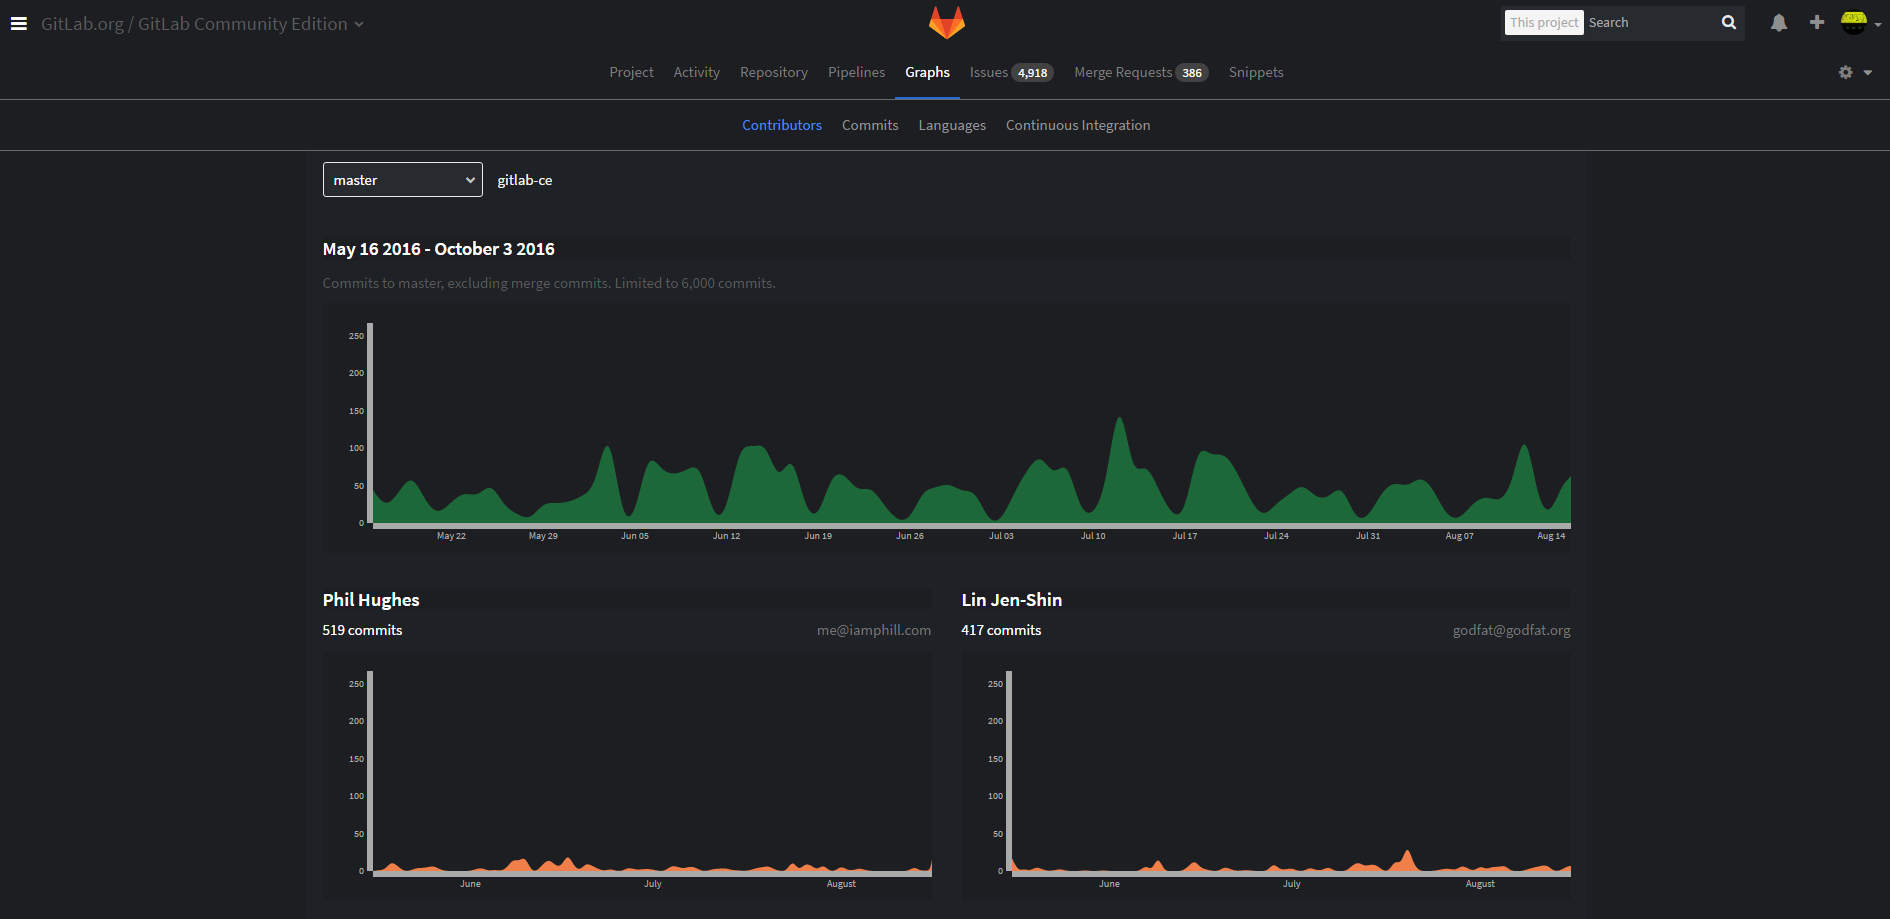This screenshot has width=1890, height=919.
Task: Expand the GitLab Community Edition breadcrumb chevron
Action: (x=358, y=23)
